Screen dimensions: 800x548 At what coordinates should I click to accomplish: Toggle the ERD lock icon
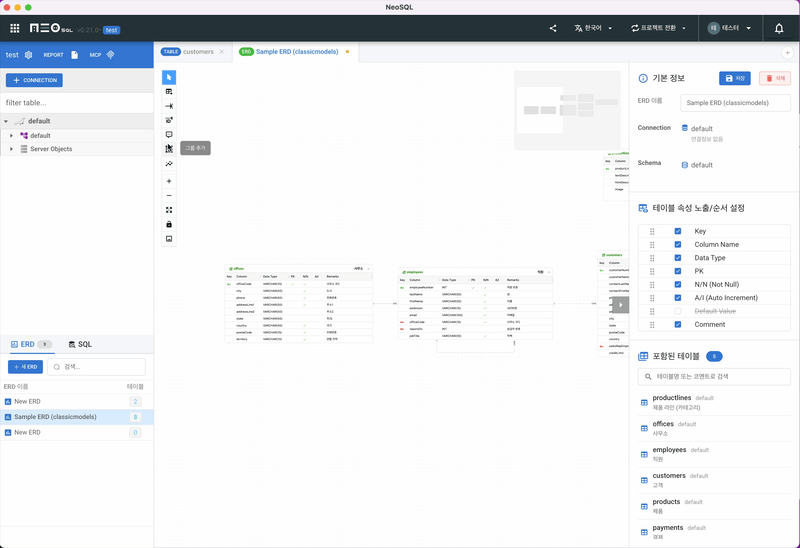[x=169, y=224]
